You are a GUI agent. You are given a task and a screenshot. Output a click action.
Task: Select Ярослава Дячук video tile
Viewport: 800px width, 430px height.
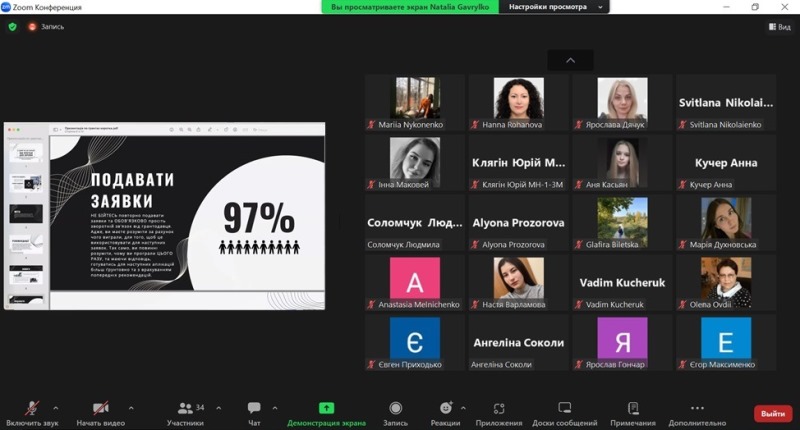click(x=622, y=103)
